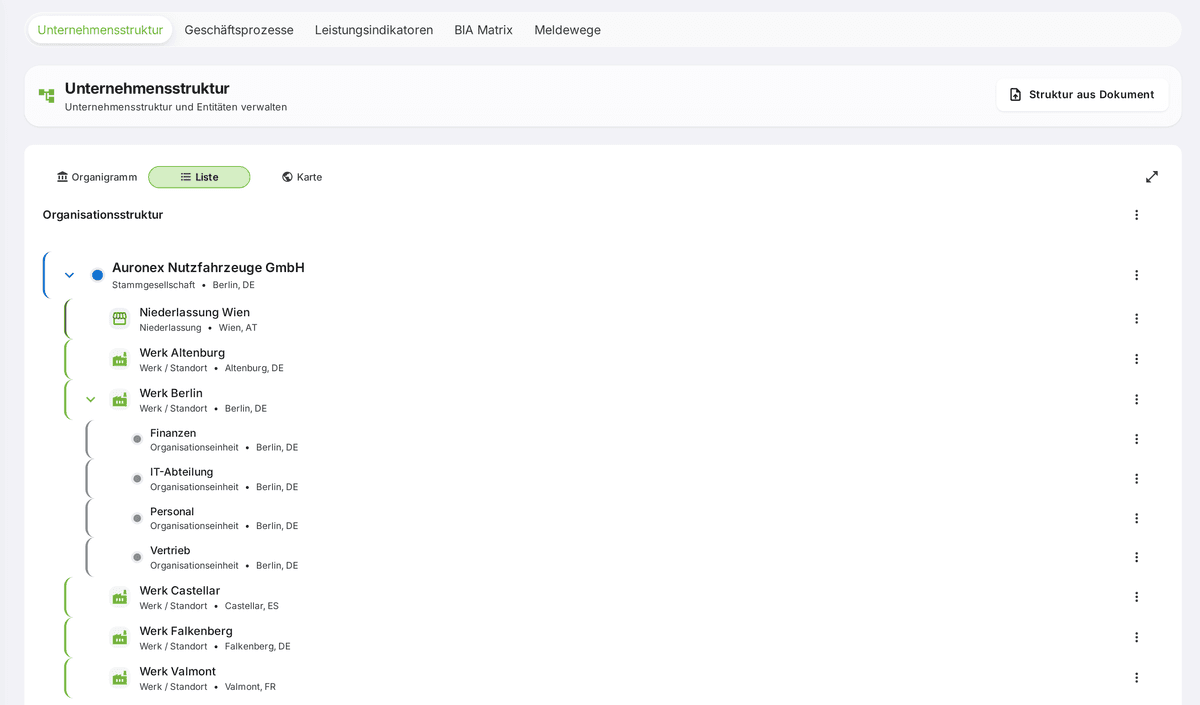Image resolution: width=1200 pixels, height=705 pixels.
Task: Open the Unternehmensstruktur tab
Action: click(100, 30)
